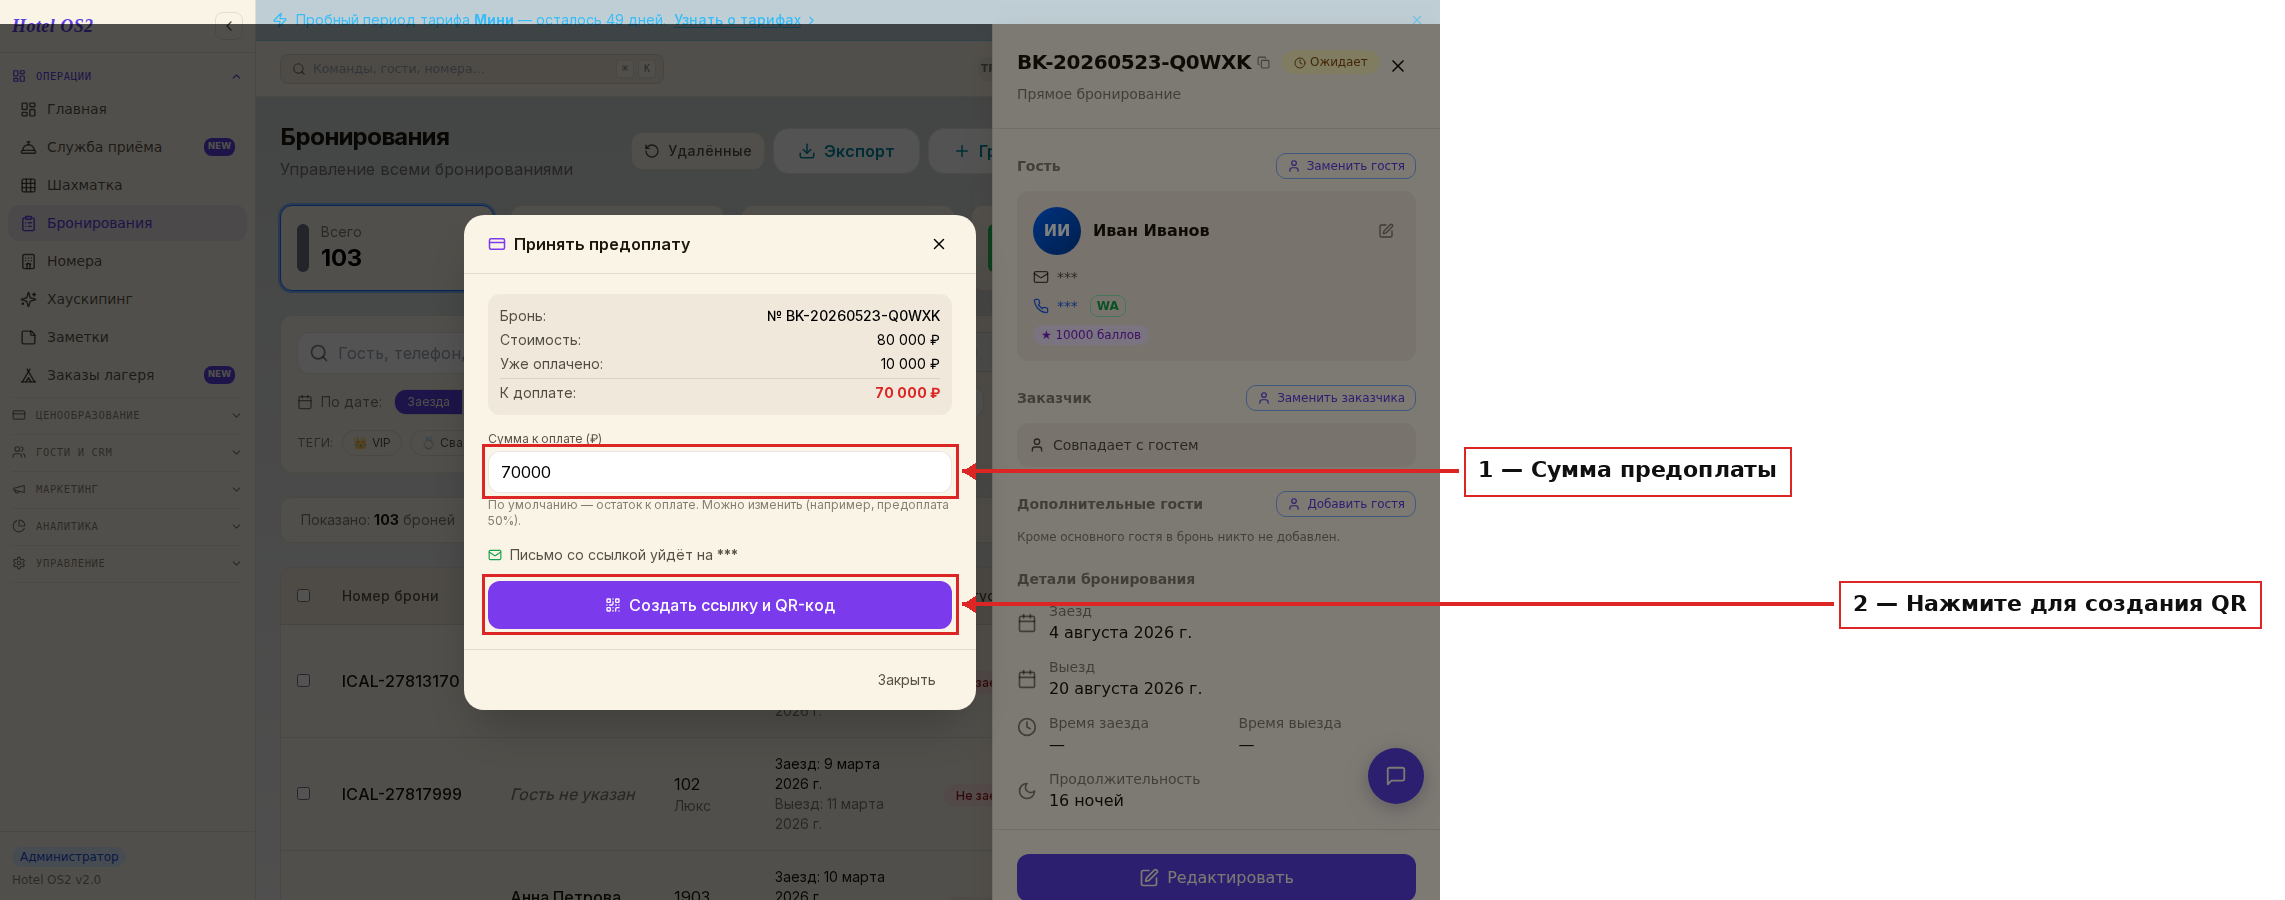Viewport: 2285px width, 900px height.
Task: Edit guest Иван Иванов with pencil icon
Action: pyautogui.click(x=1386, y=231)
